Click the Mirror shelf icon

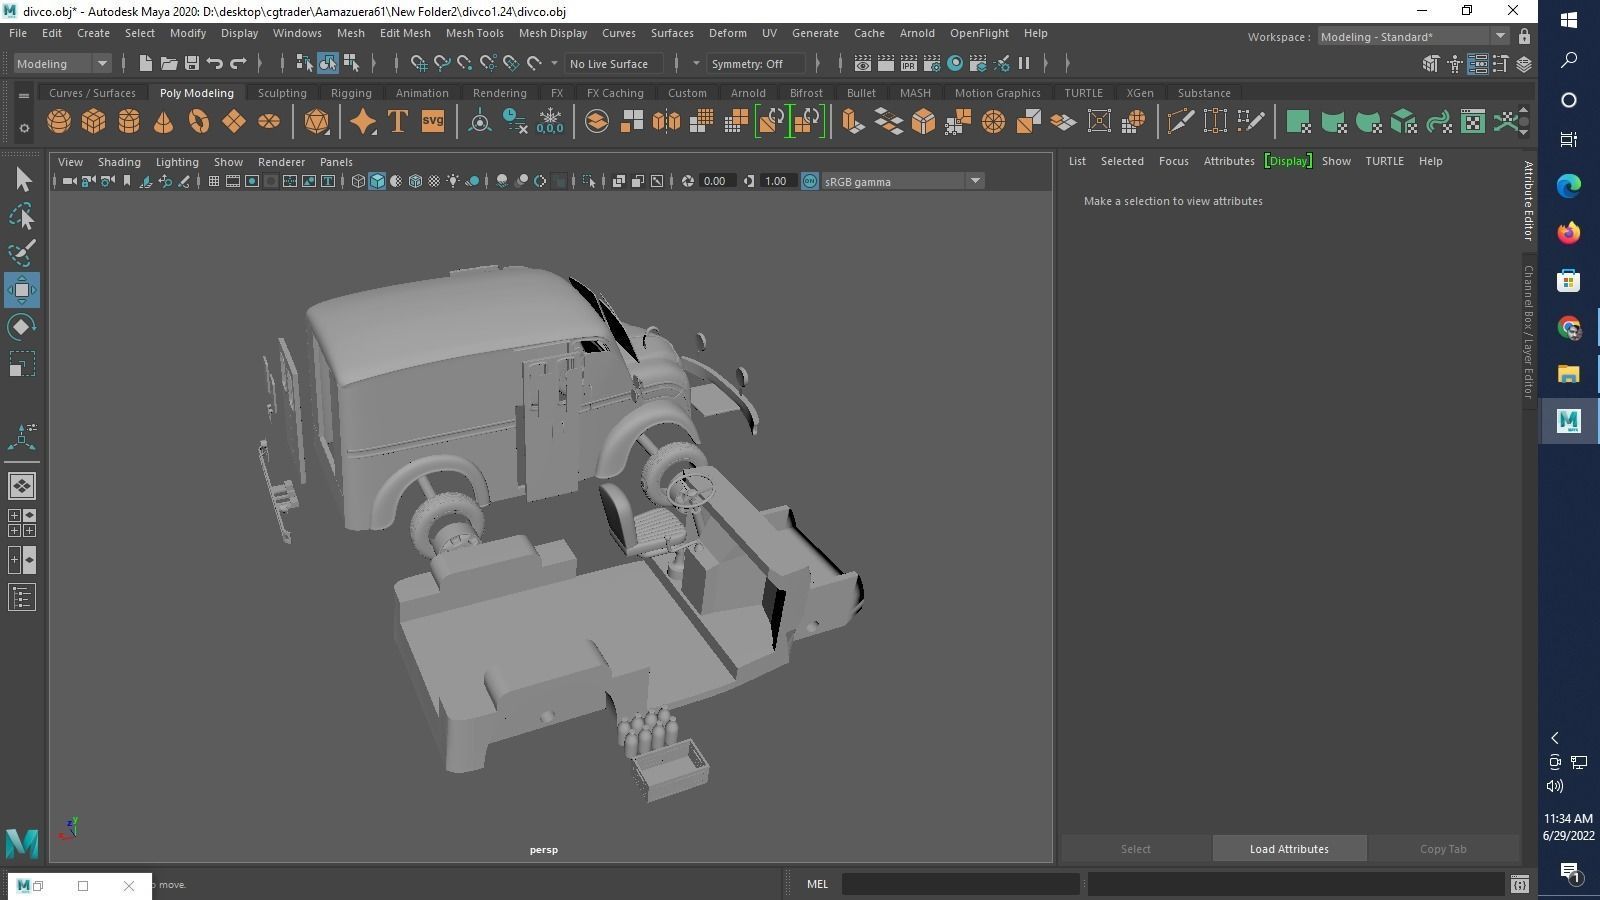coord(666,122)
